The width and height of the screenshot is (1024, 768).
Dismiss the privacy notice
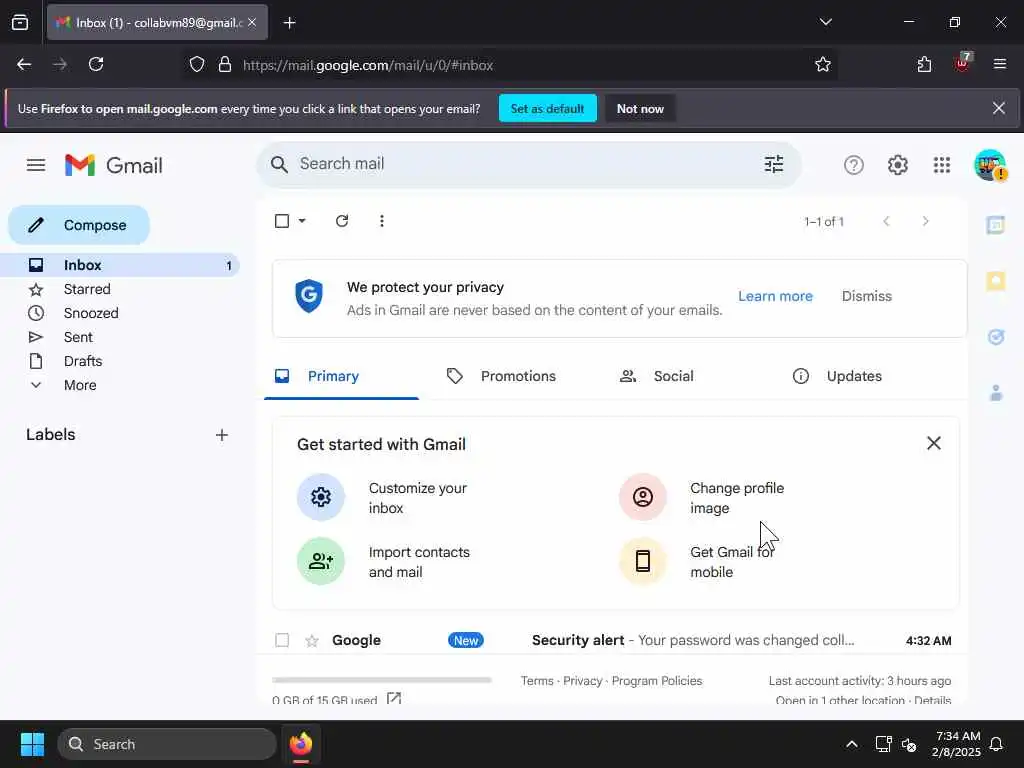pos(867,296)
